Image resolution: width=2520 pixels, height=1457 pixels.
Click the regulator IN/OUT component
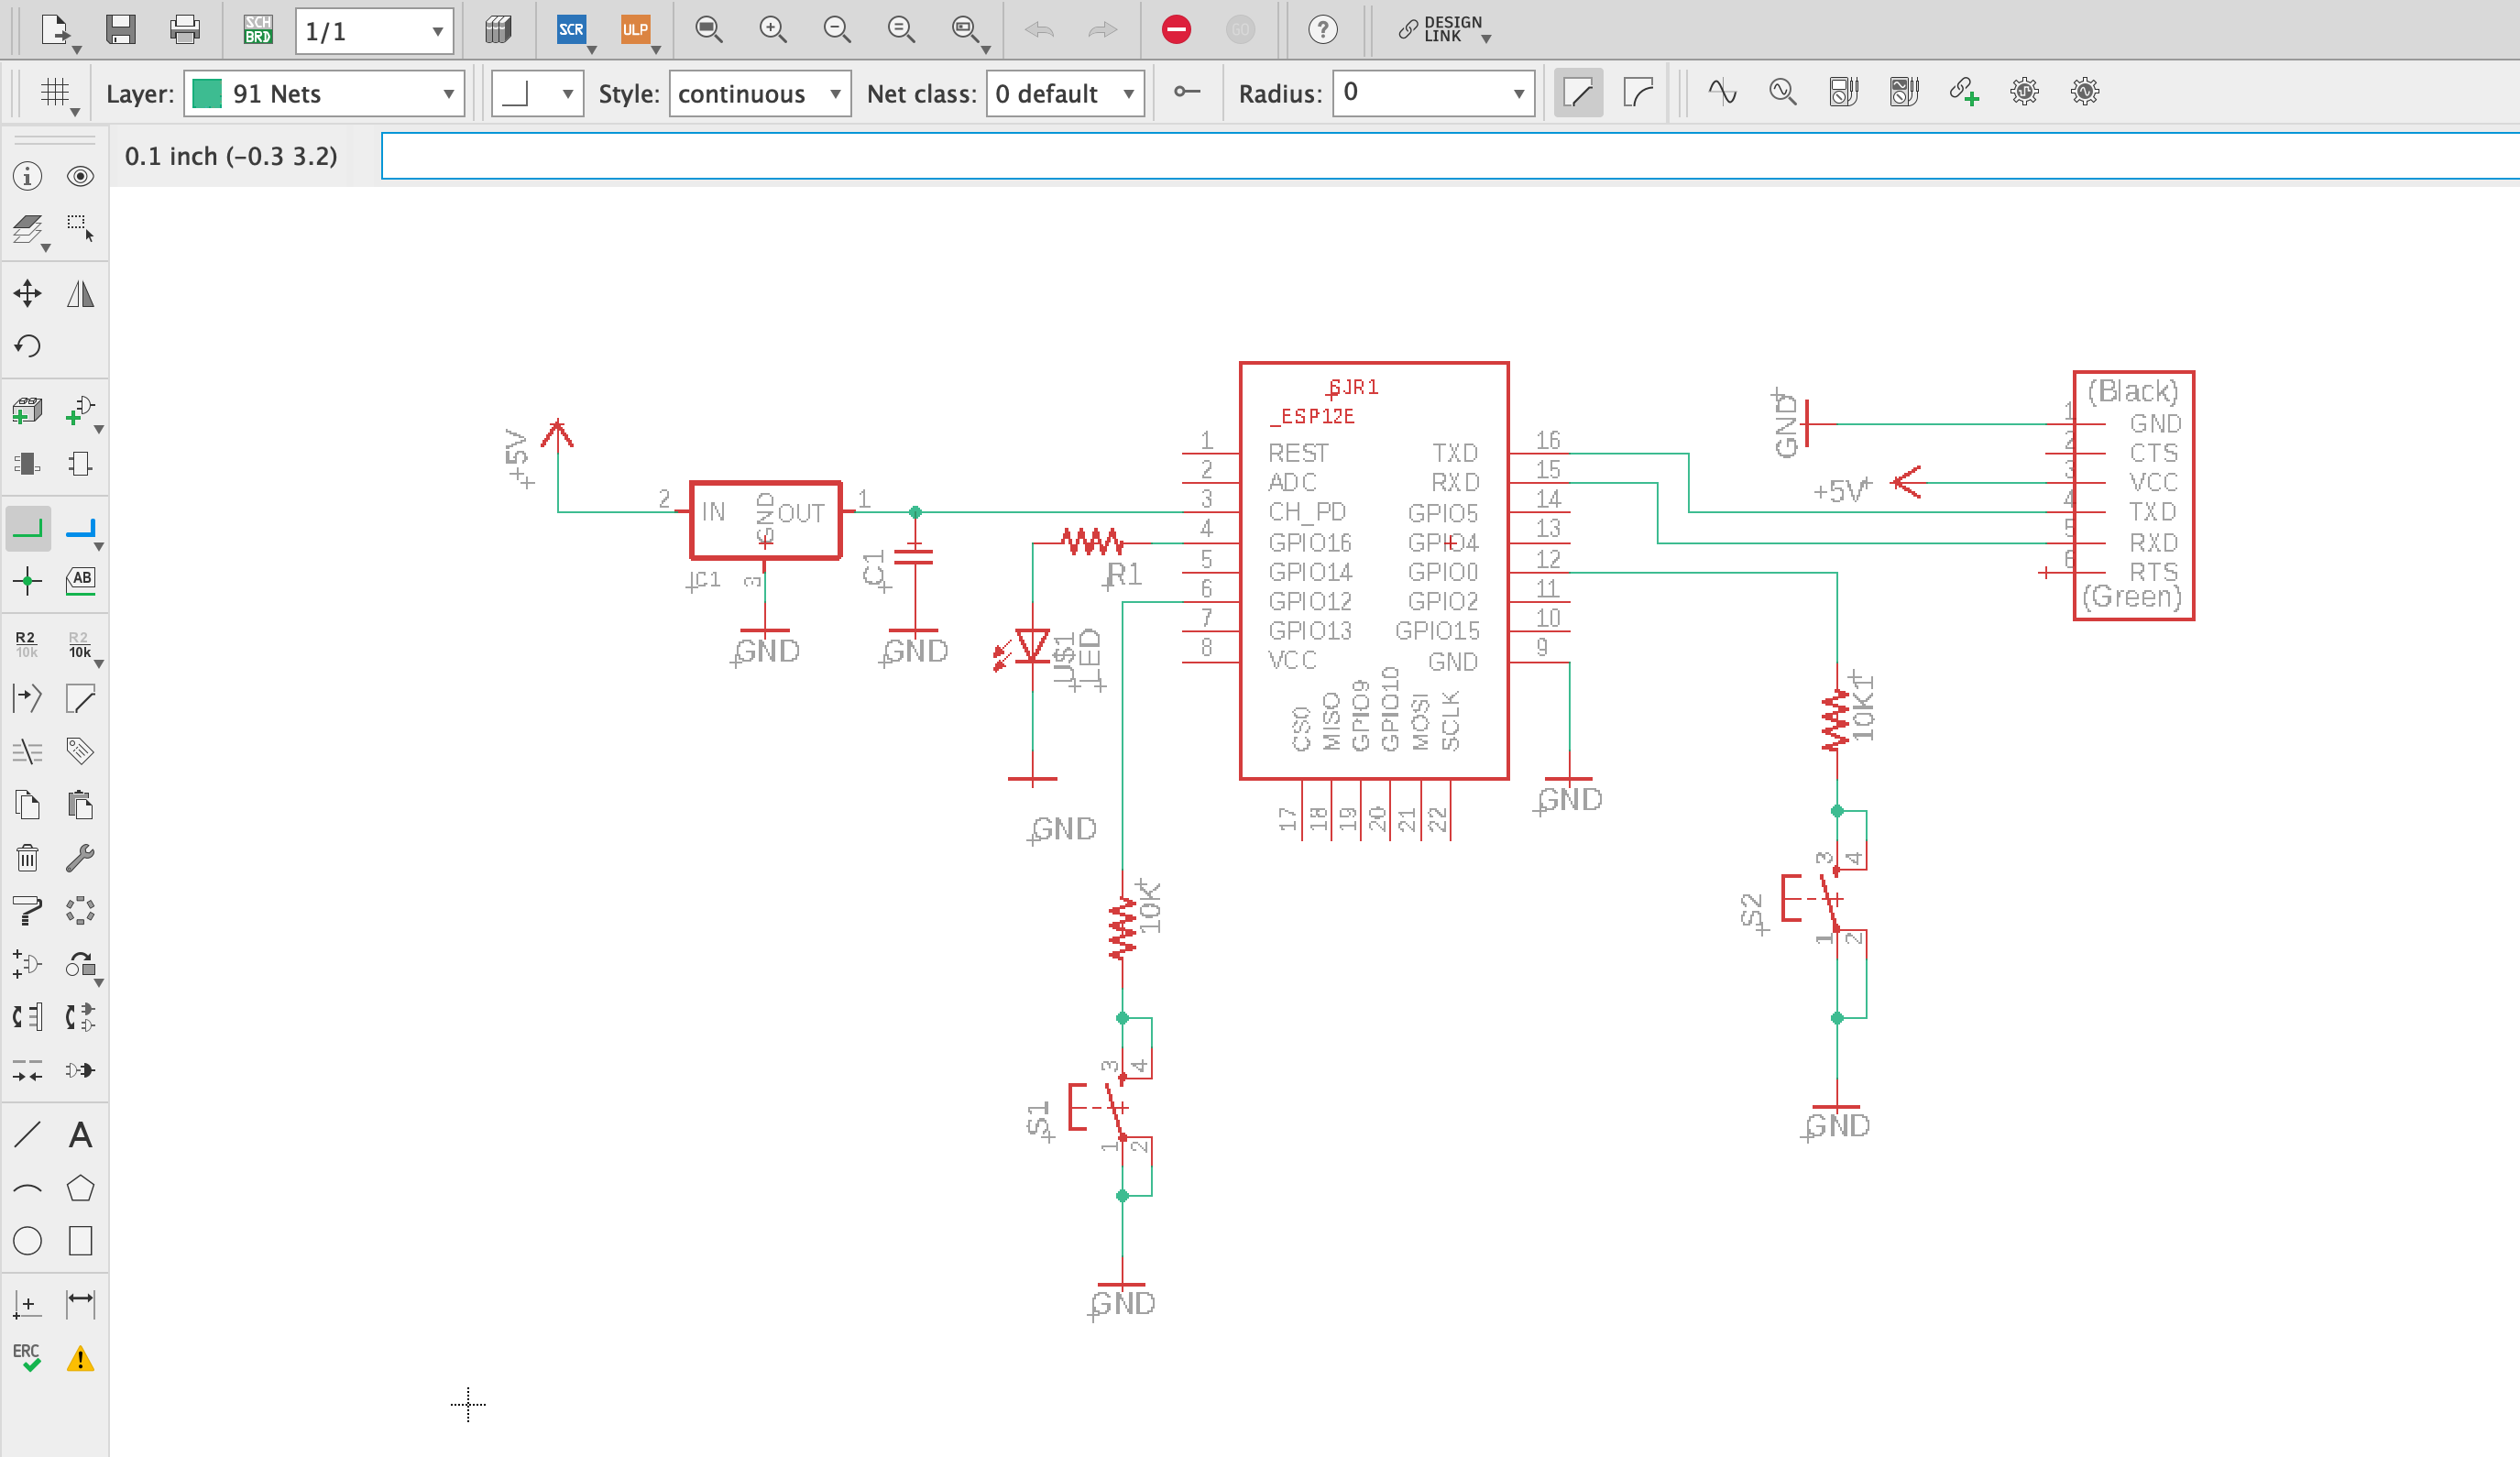[765, 520]
